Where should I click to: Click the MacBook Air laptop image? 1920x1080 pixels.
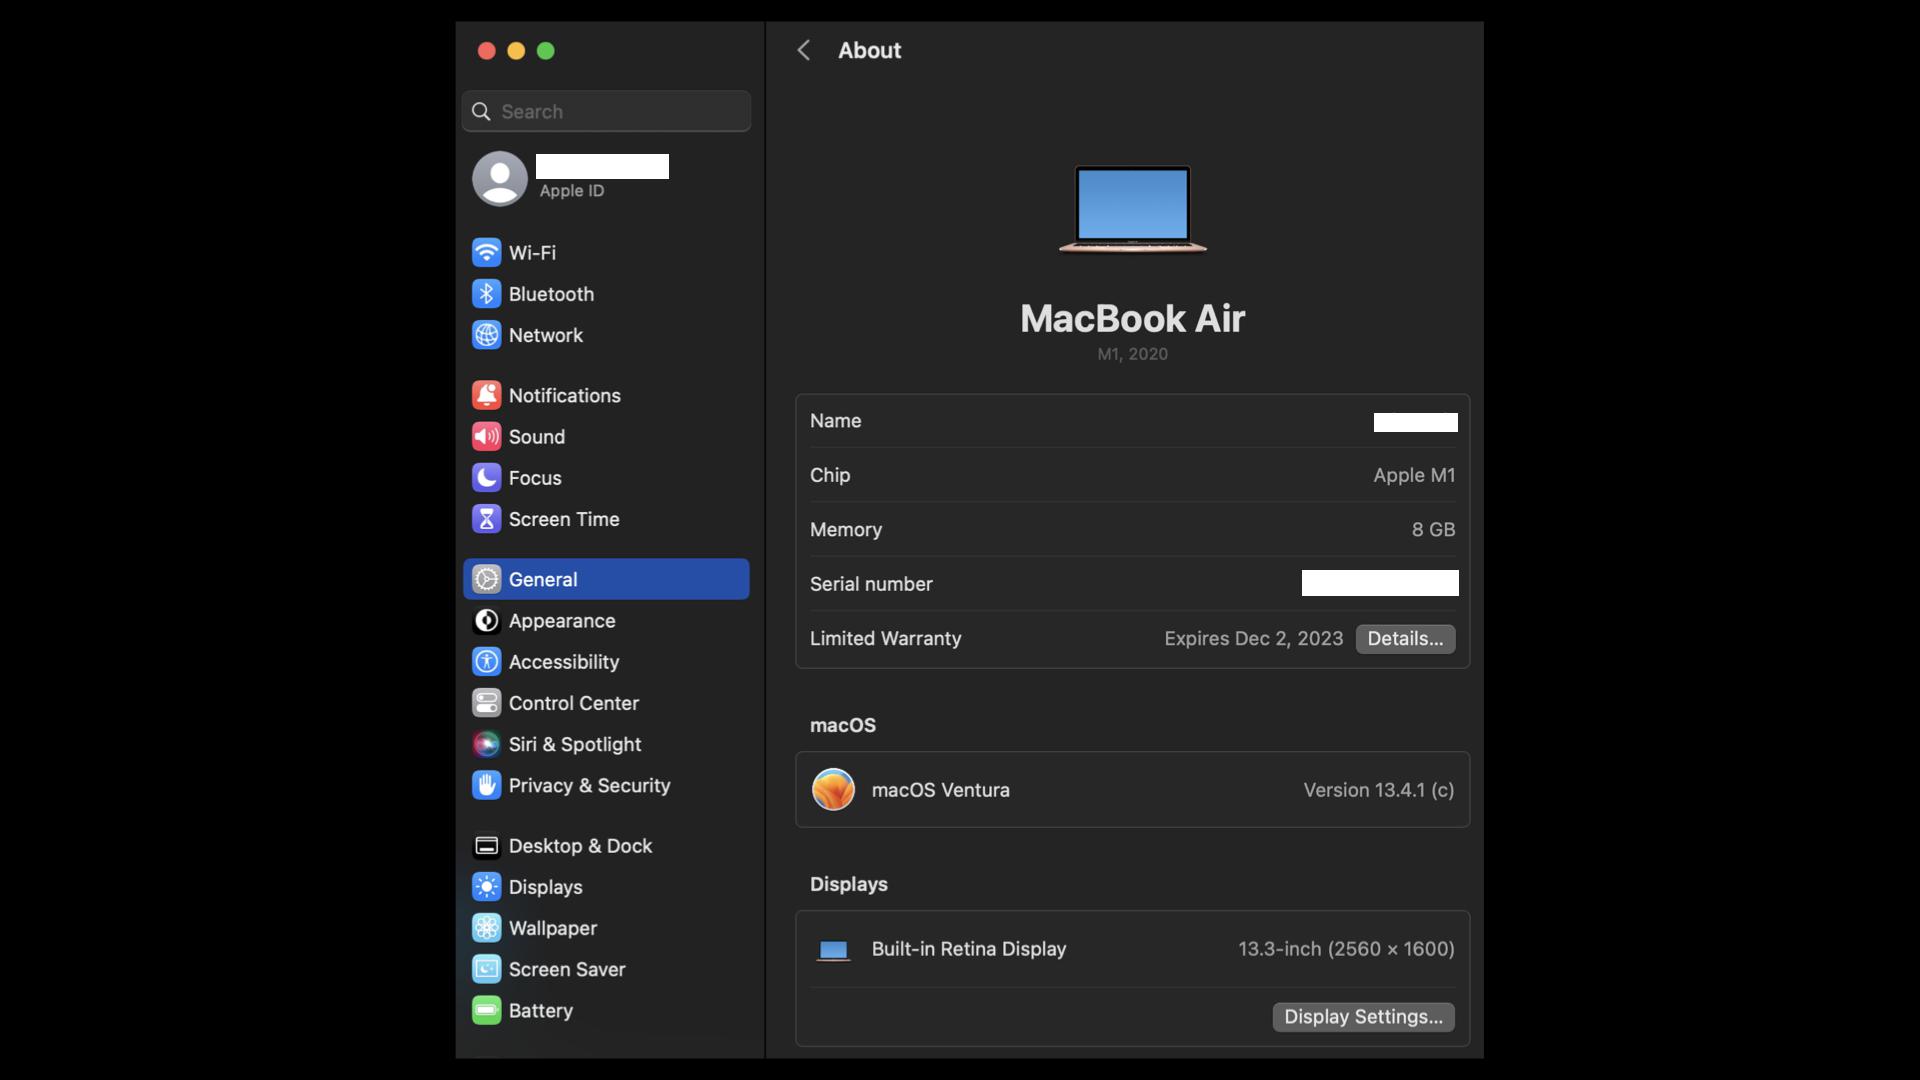pos(1132,209)
